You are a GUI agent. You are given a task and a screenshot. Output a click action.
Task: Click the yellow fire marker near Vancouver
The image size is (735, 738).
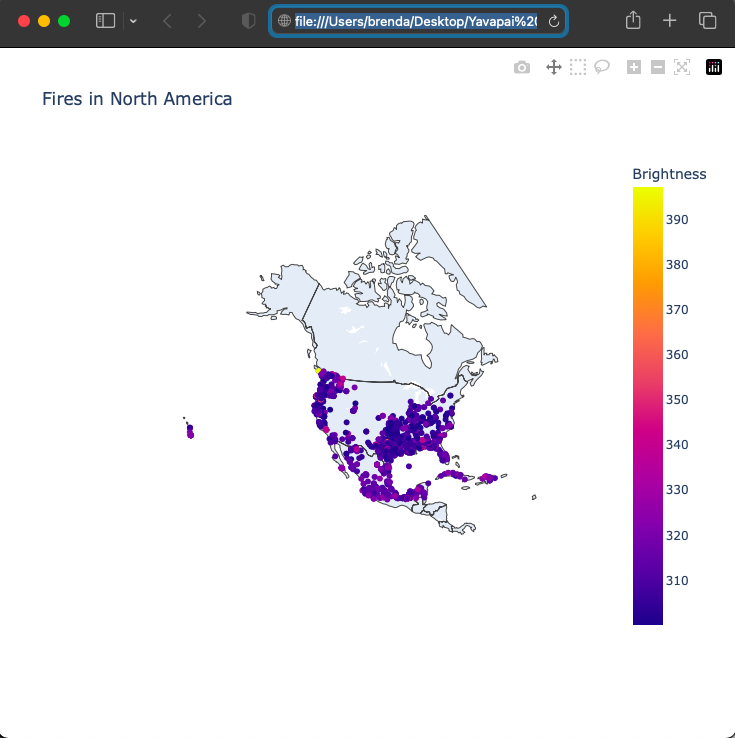[x=318, y=371]
